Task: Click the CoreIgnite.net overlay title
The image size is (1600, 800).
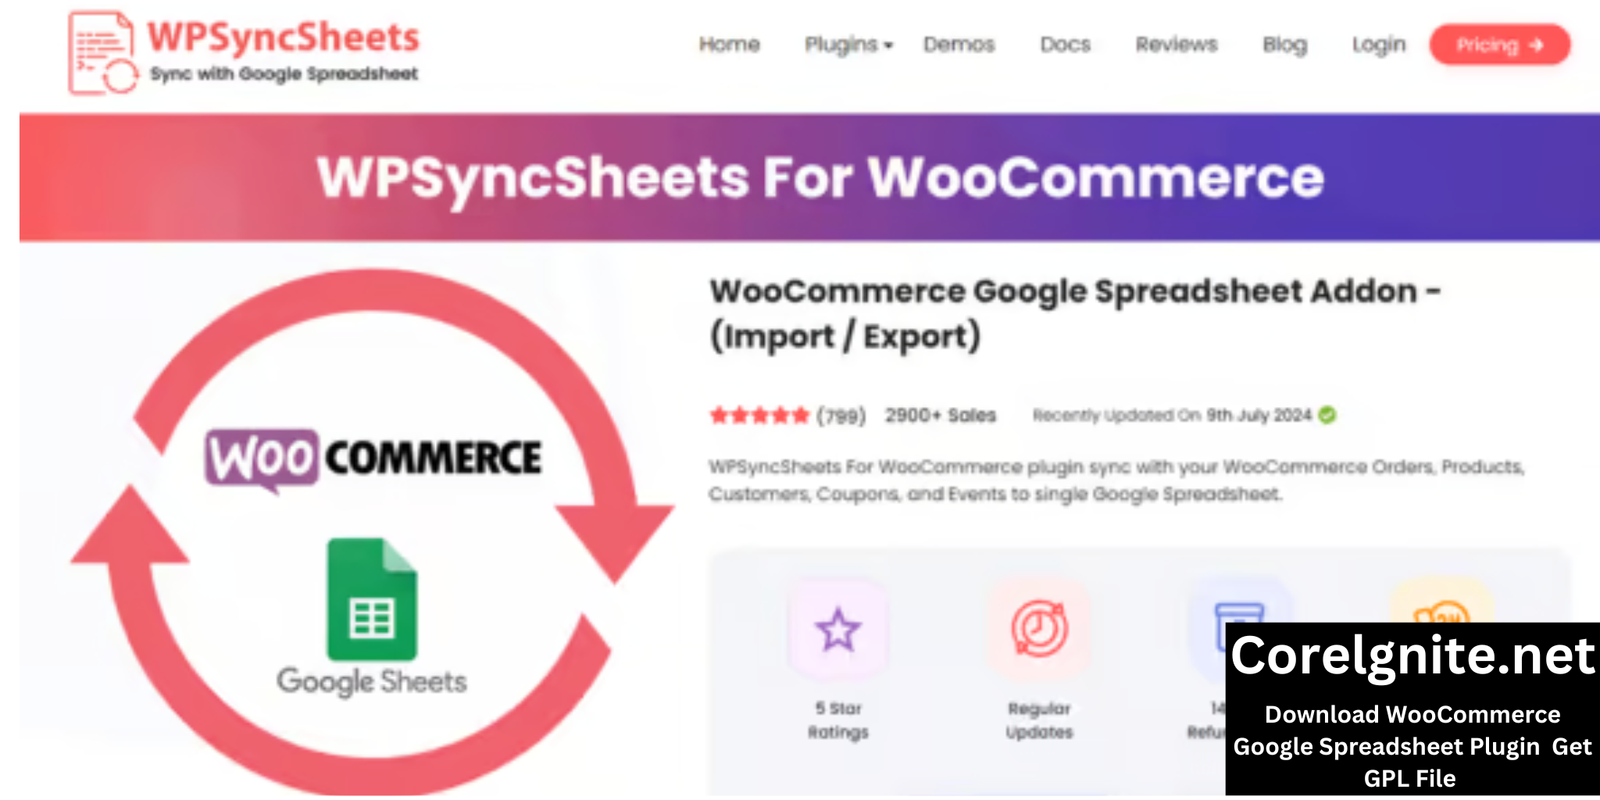Action: click(1411, 657)
